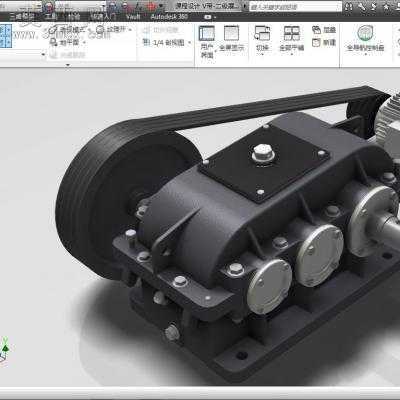Click the 地平面 ground plane option

point(65,42)
